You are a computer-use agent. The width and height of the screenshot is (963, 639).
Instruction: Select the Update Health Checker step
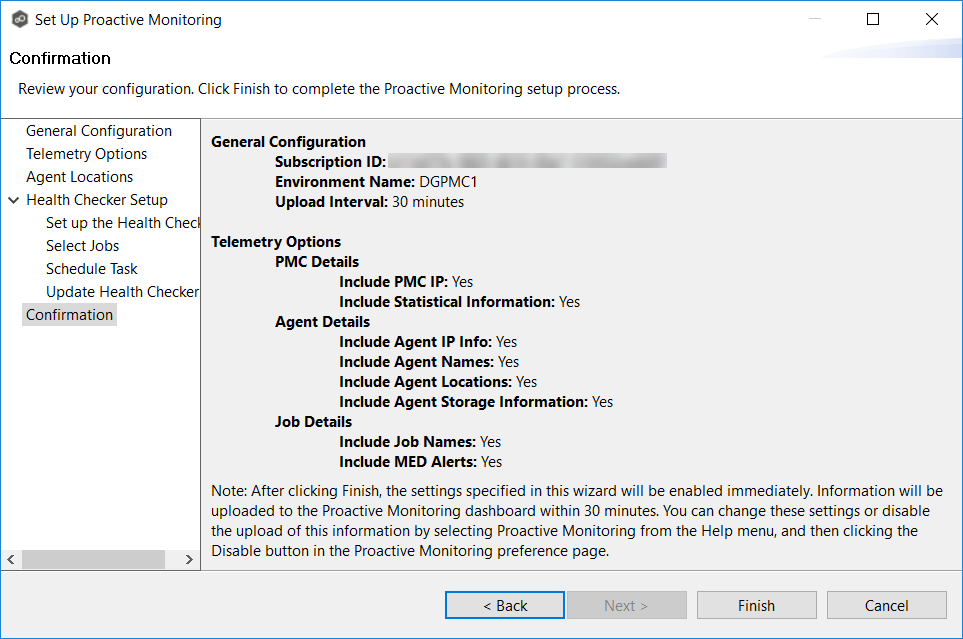click(x=122, y=292)
